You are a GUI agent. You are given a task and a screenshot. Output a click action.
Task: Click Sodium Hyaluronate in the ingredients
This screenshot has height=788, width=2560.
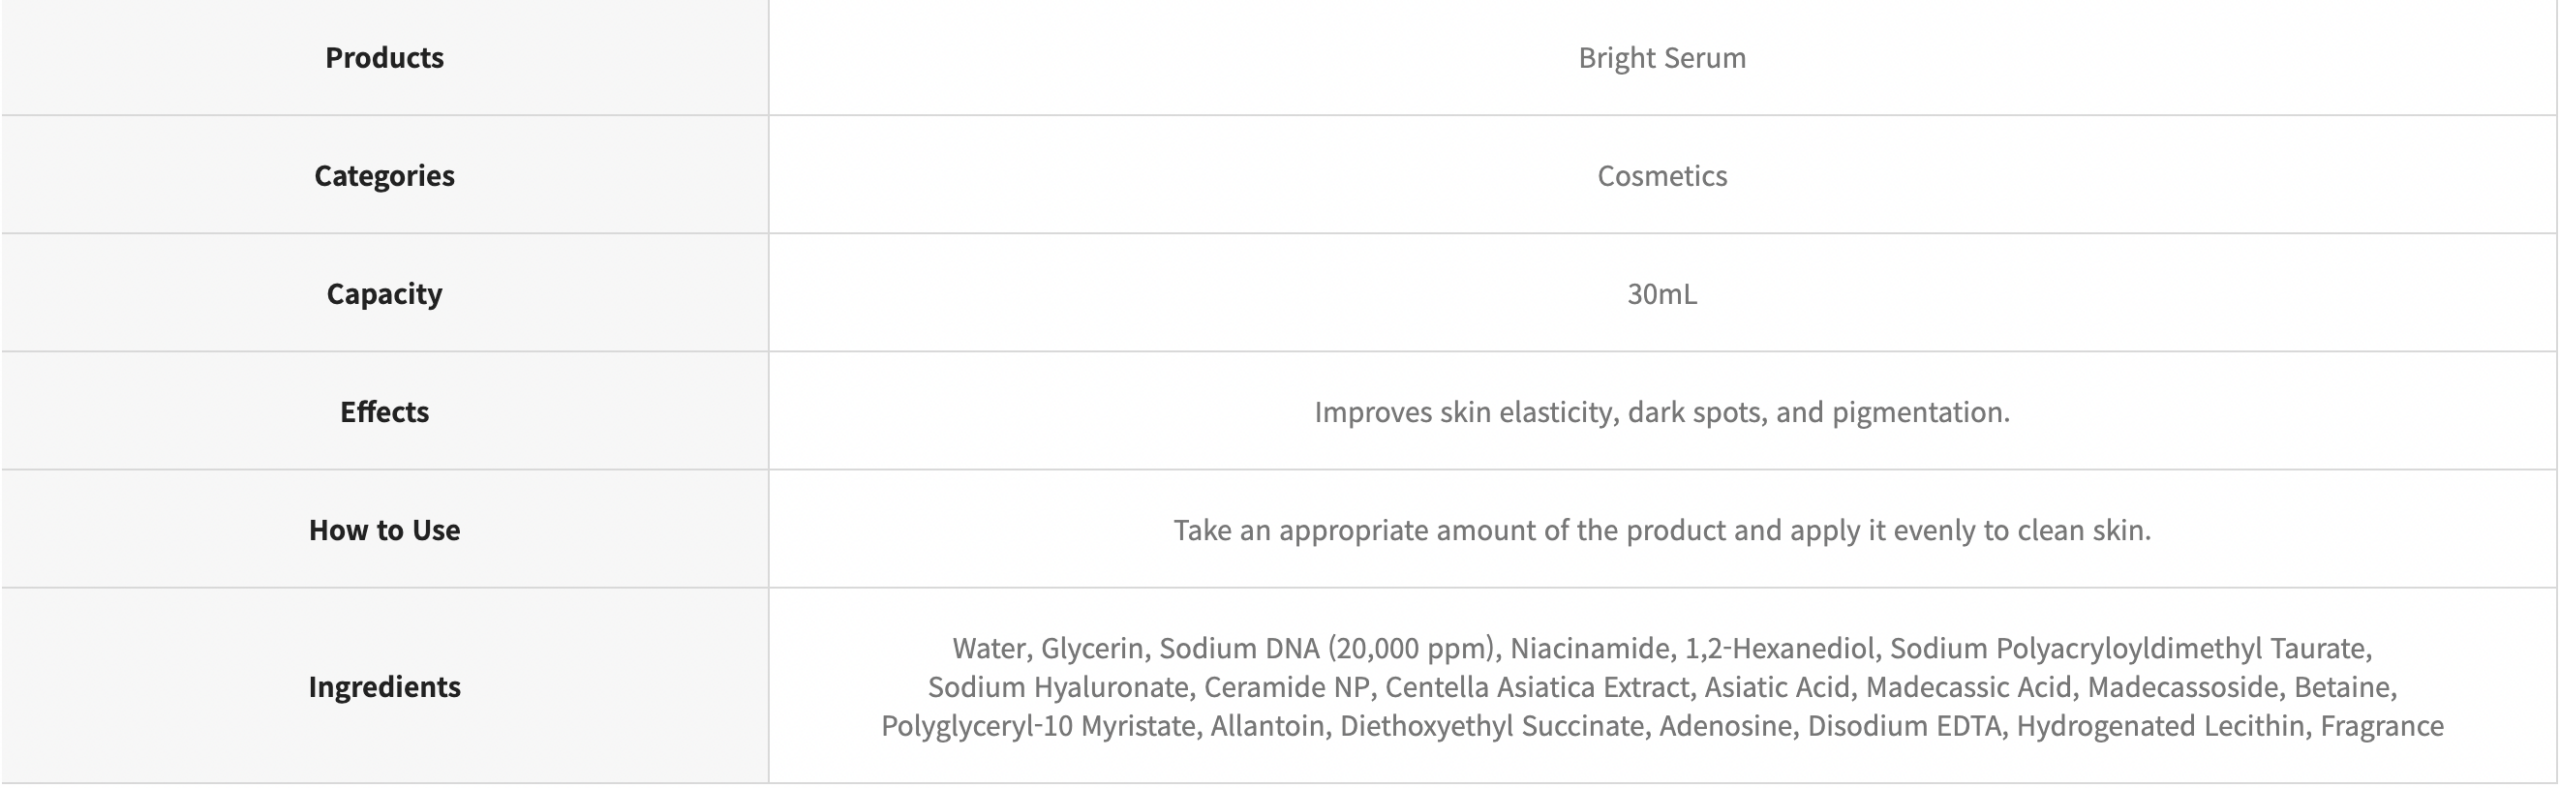click(x=1058, y=688)
